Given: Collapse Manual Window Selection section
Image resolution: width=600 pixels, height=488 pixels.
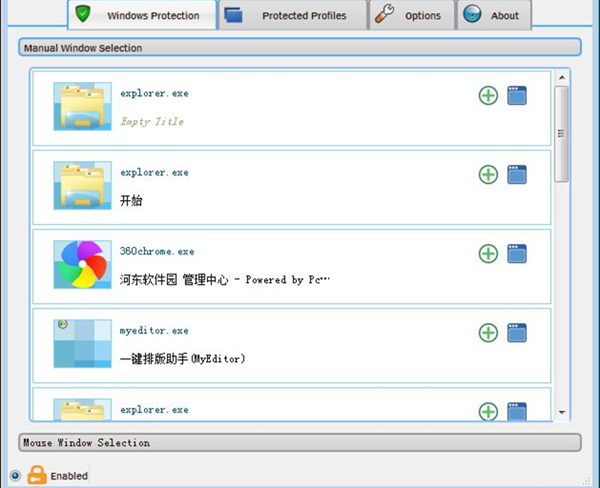Looking at the screenshot, I should click(x=300, y=48).
